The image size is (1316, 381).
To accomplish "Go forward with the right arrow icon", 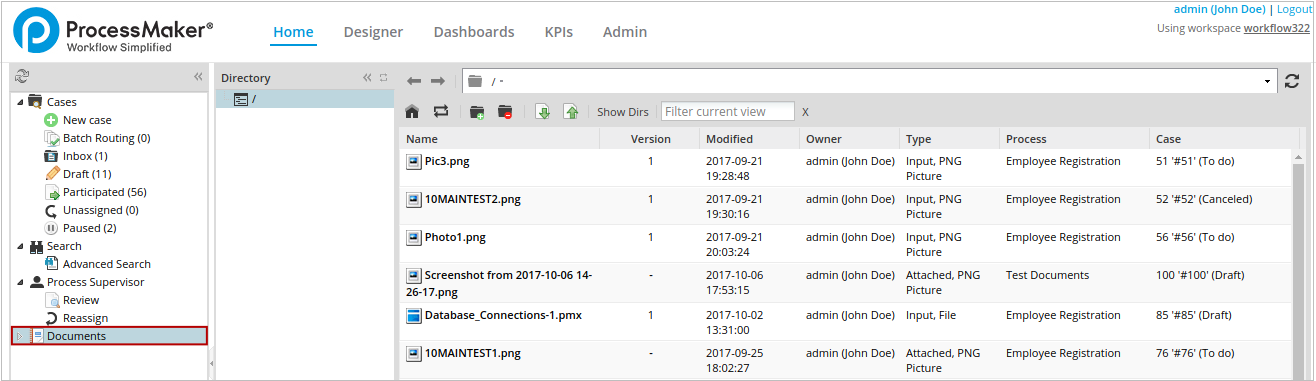I will coord(438,81).
